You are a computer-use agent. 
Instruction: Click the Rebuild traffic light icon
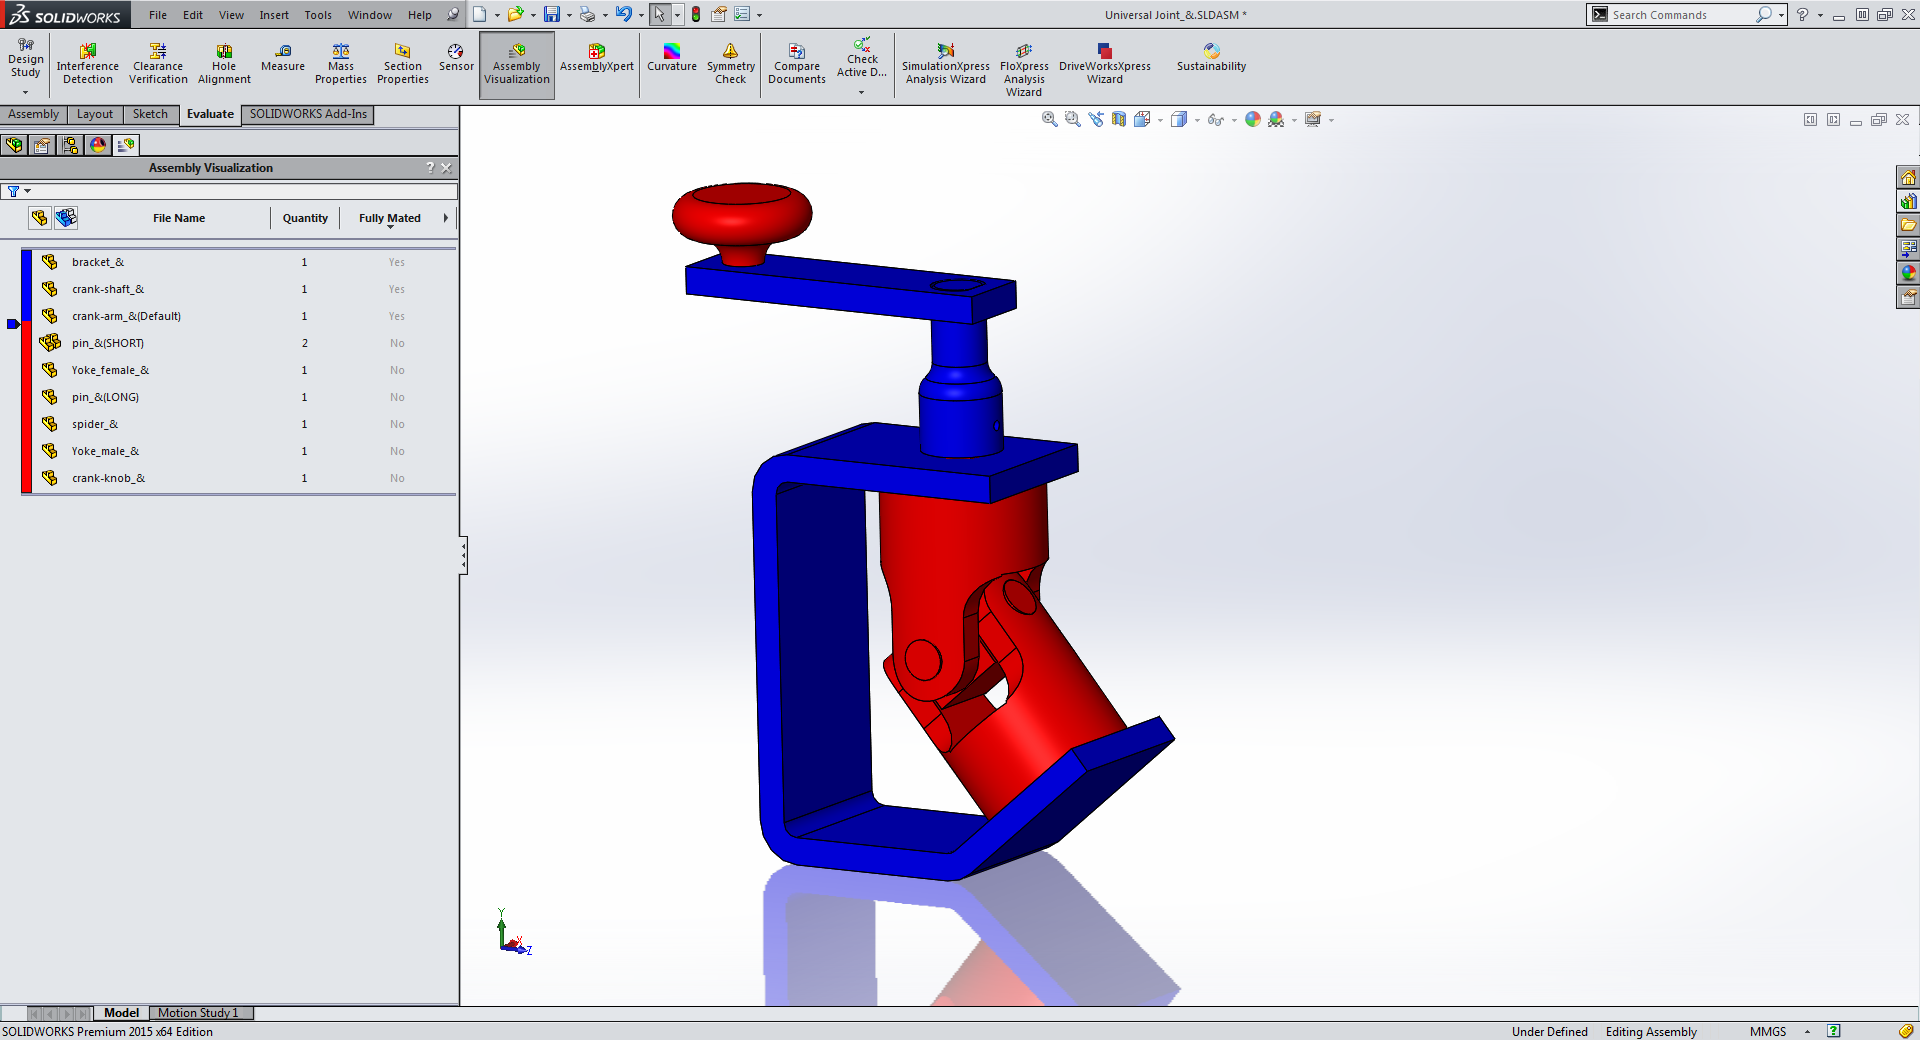tap(696, 15)
